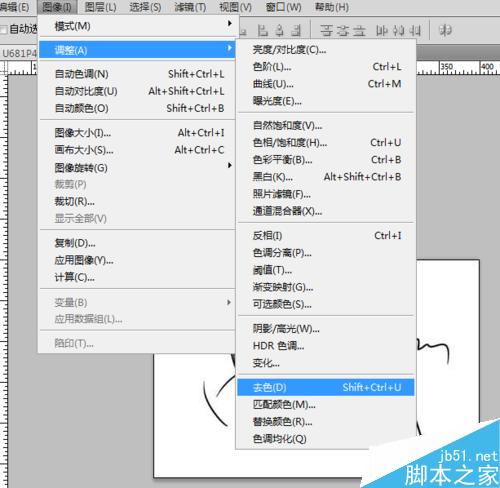This screenshot has height=488, width=500.
Task: Select 自然饱和度(V)... adjustment
Action: pos(326,126)
